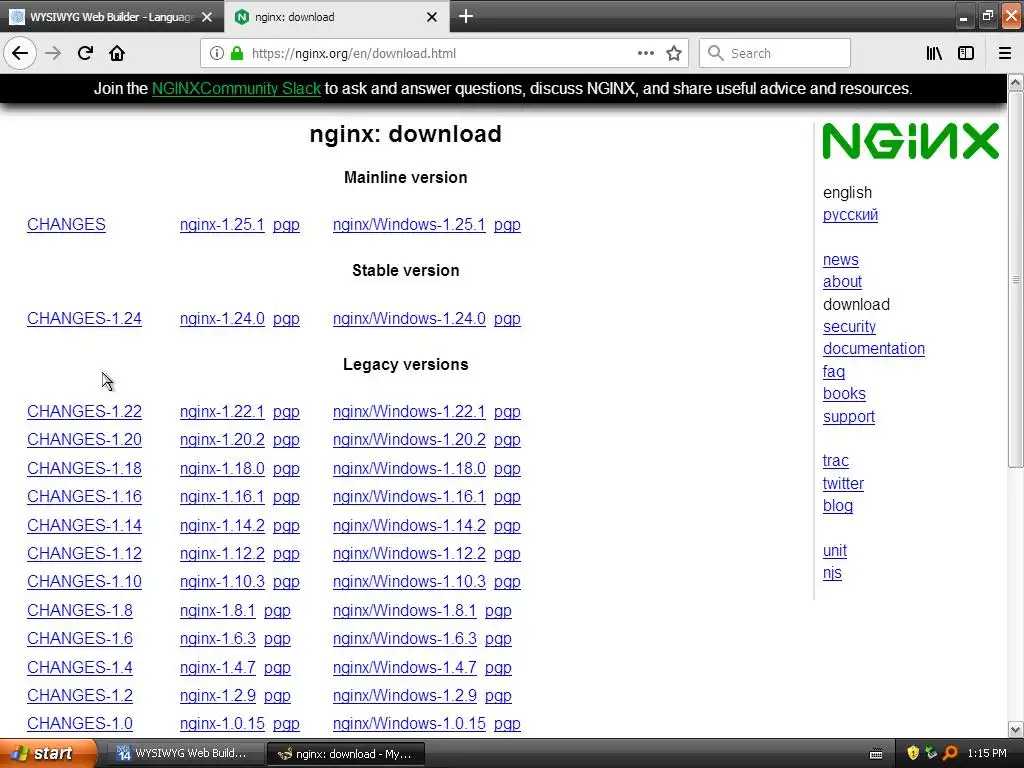Viewport: 1024px width, 768px height.
Task: Download nginx/Windows-1.8.1
Action: 404,611
